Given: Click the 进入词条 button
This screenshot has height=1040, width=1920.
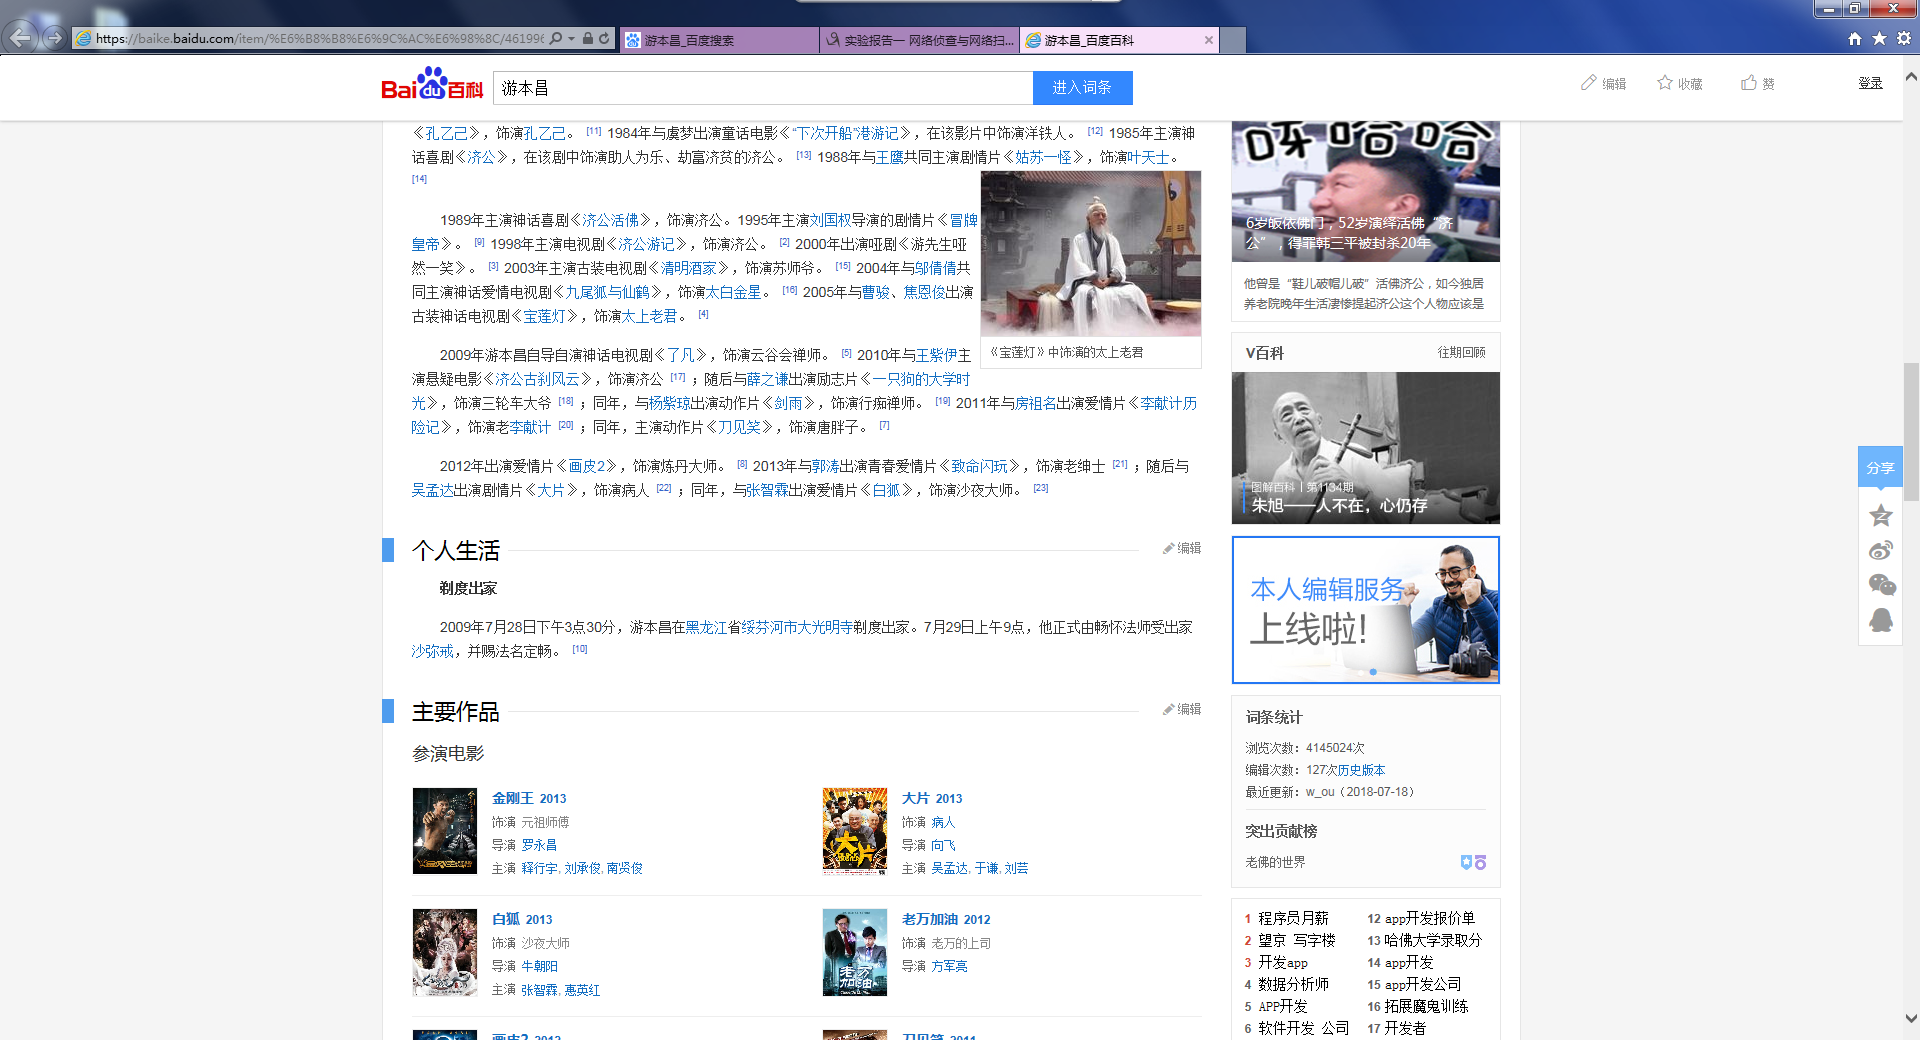Looking at the screenshot, I should pyautogui.click(x=1082, y=88).
